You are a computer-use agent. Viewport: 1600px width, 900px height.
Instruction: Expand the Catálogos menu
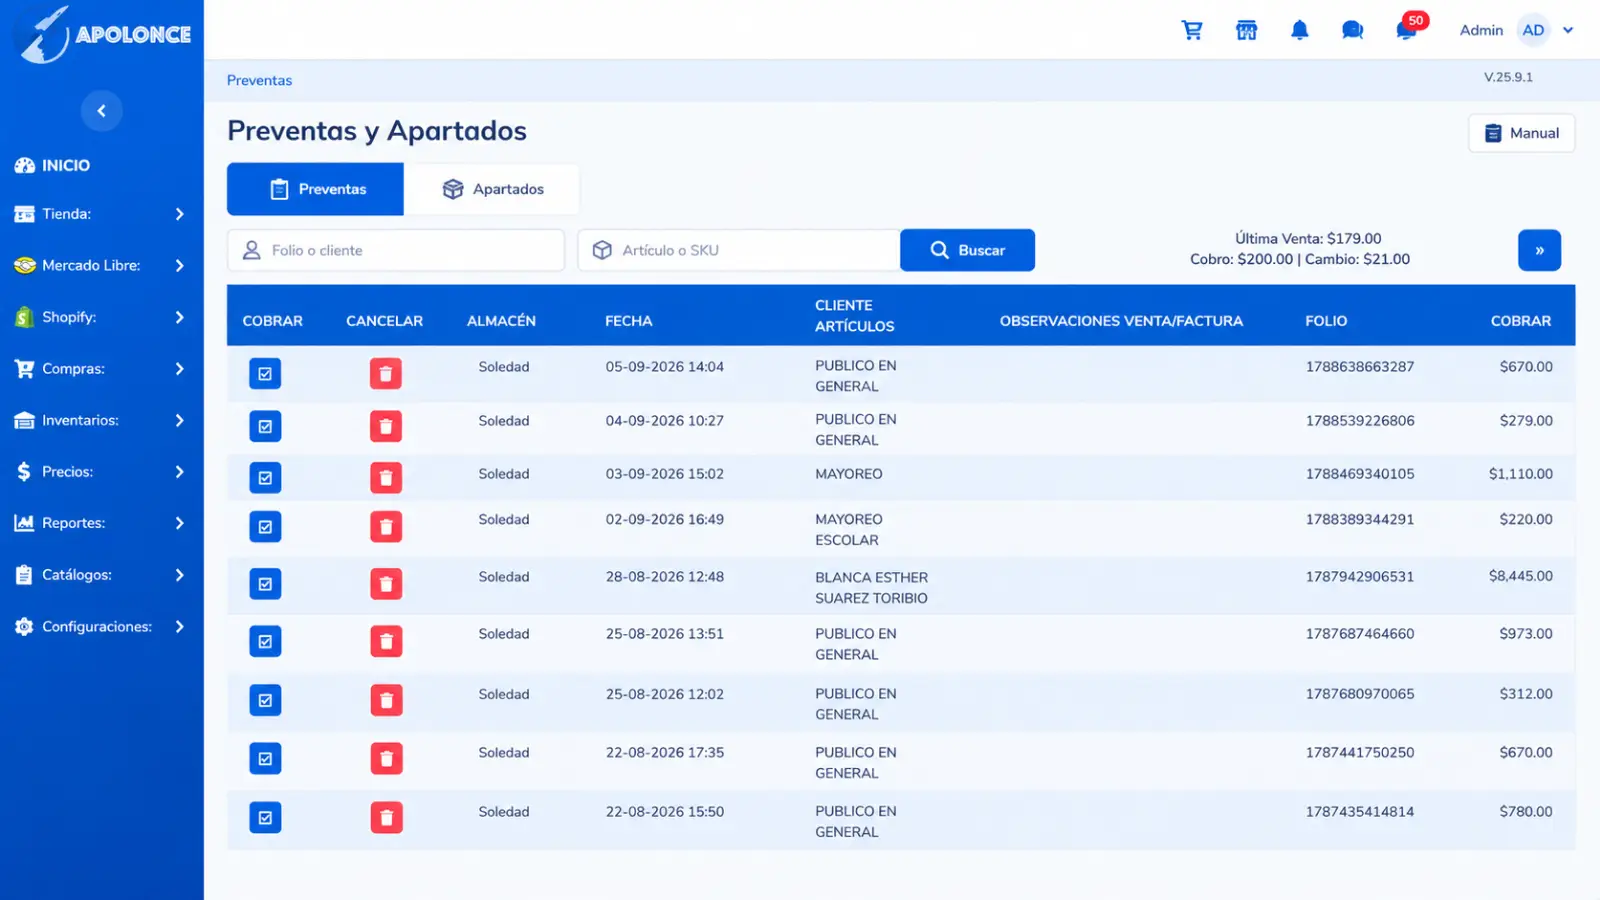100,575
